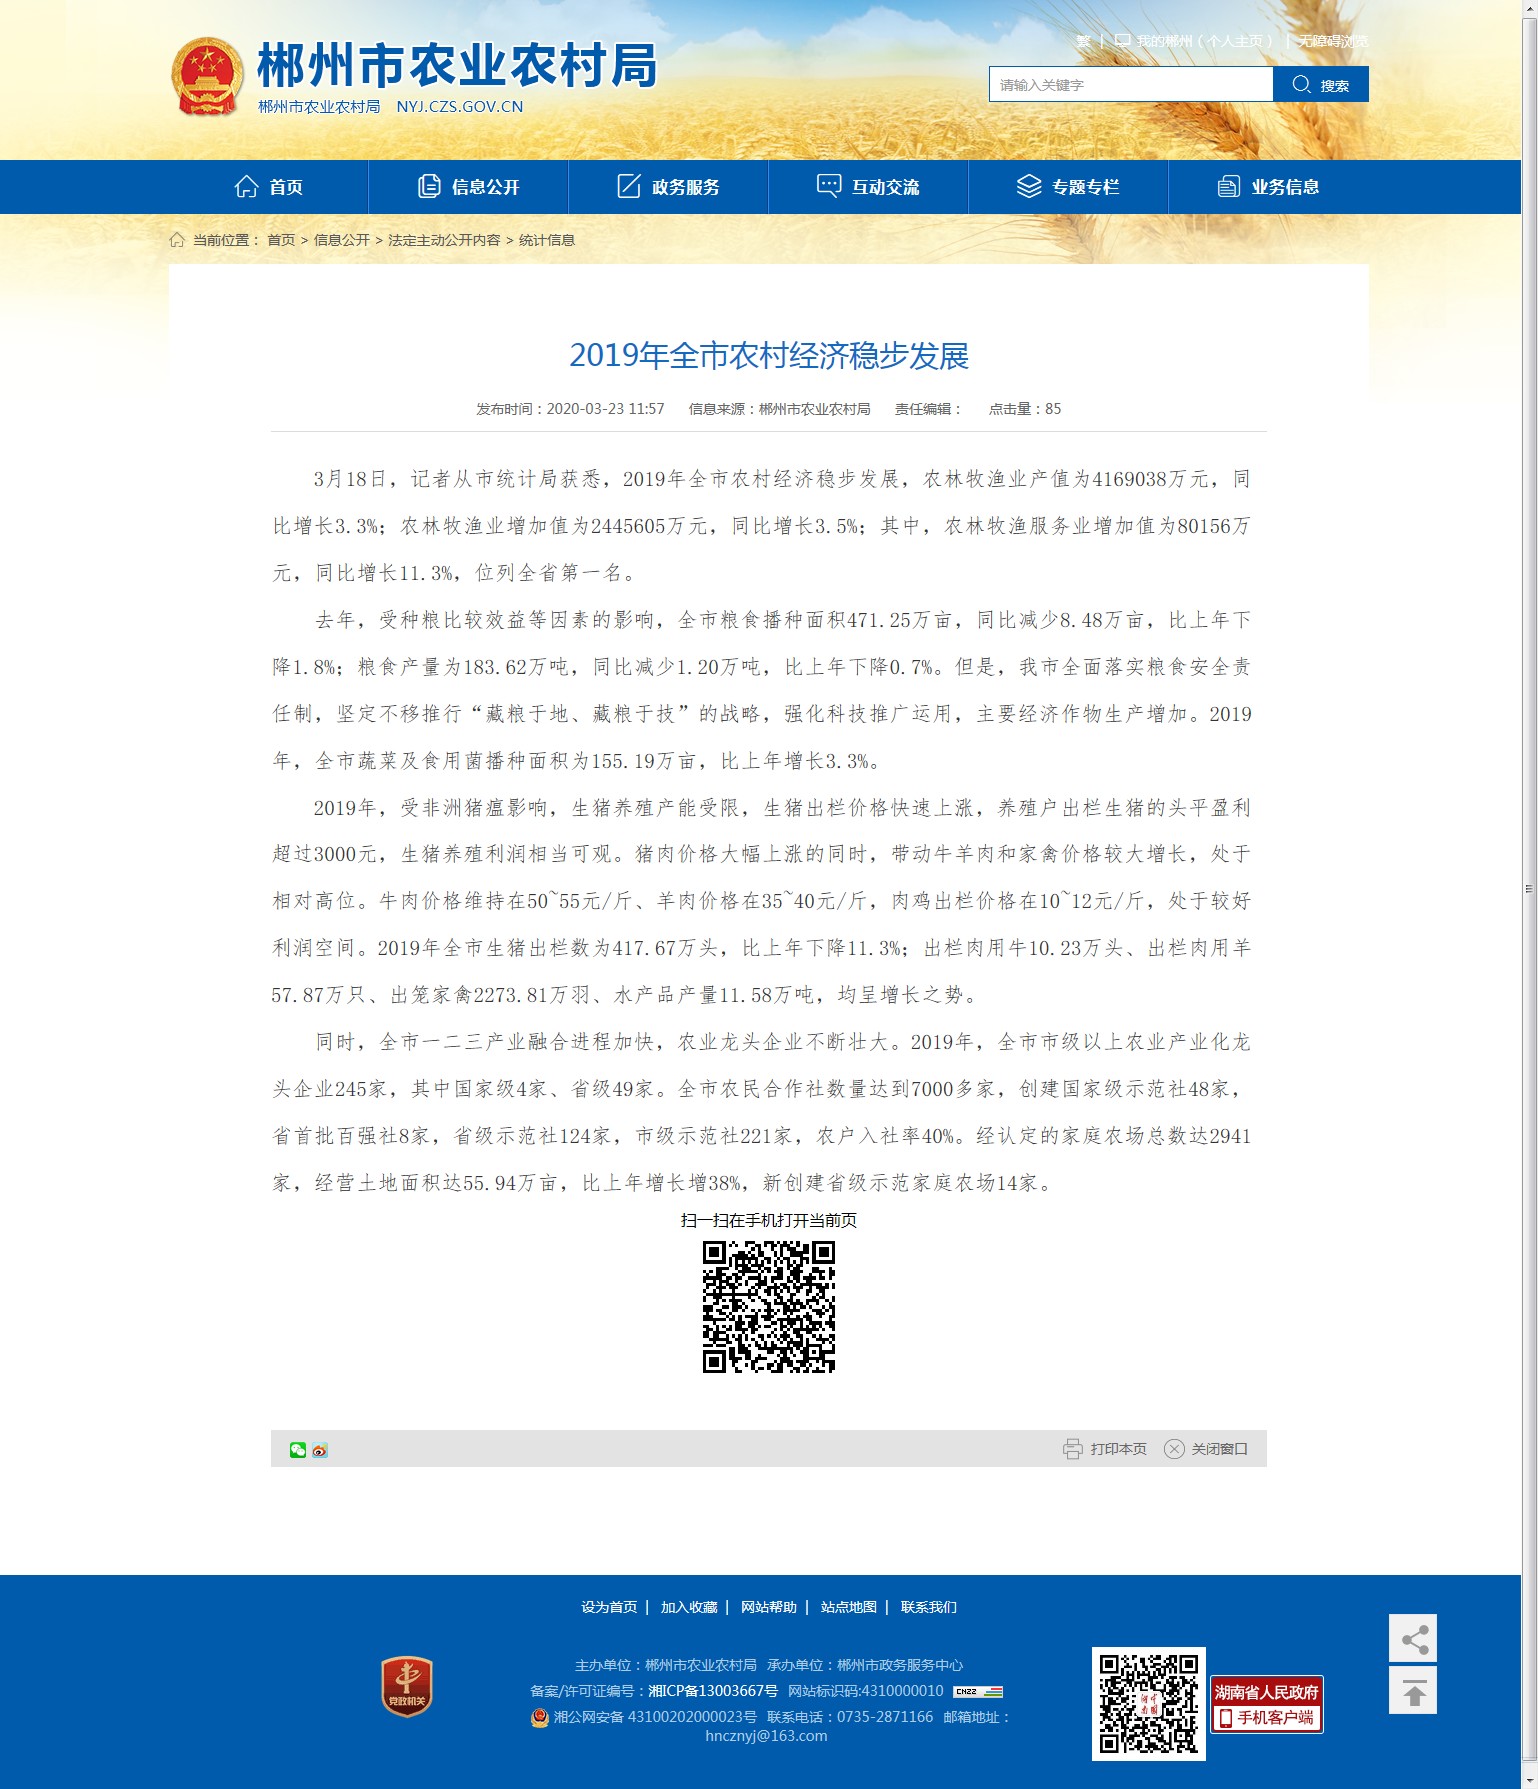Click hncznyj@163.com email address
Viewport: 1538px width, 1789px height.
tap(766, 1736)
